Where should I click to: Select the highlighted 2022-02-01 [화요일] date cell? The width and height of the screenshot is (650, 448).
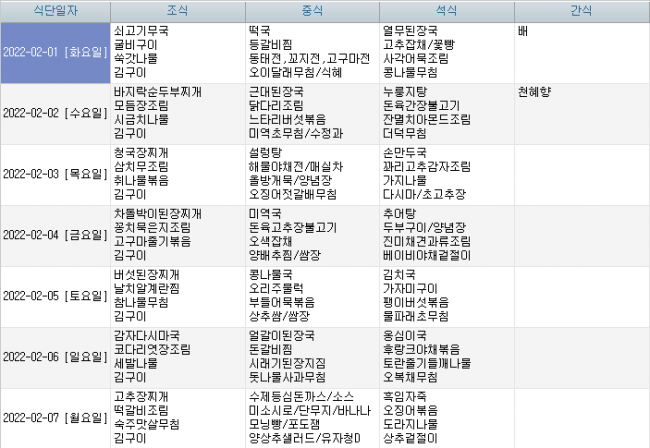pos(55,52)
